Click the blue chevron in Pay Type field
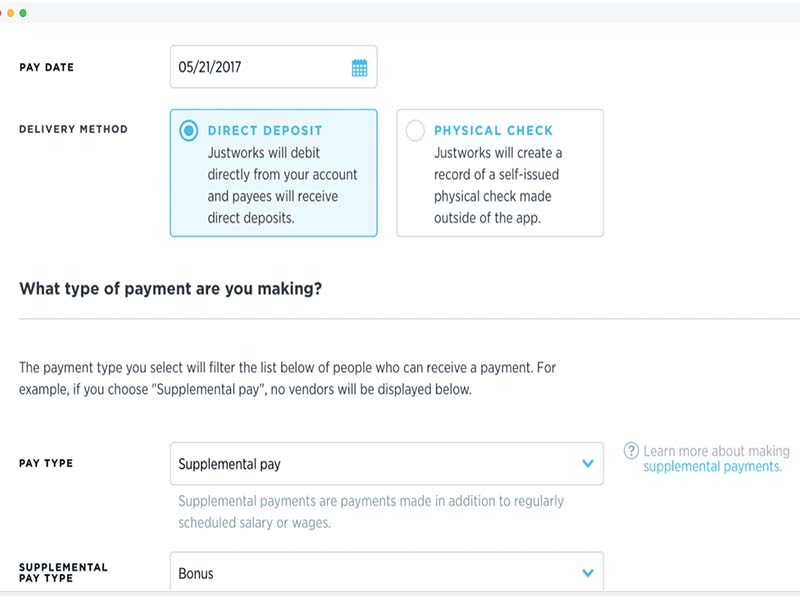The image size is (800, 600). click(588, 464)
